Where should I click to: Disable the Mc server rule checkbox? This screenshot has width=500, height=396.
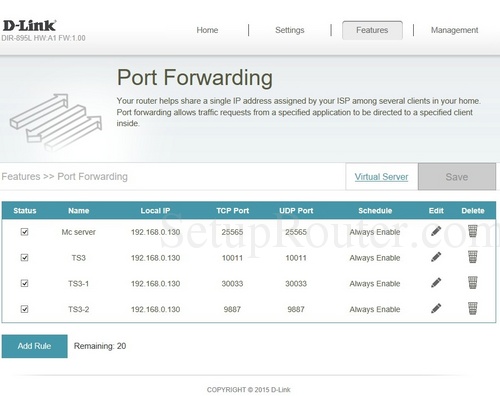pyautogui.click(x=24, y=232)
